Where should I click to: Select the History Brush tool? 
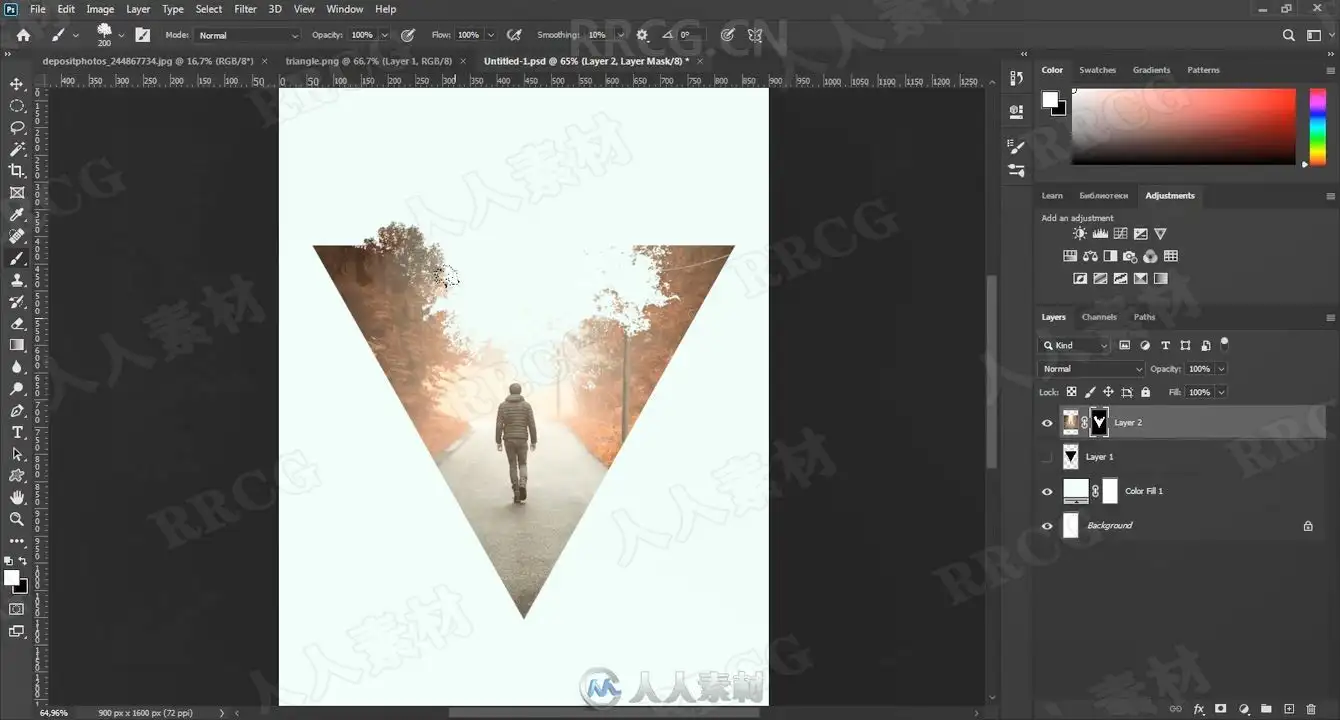17,302
